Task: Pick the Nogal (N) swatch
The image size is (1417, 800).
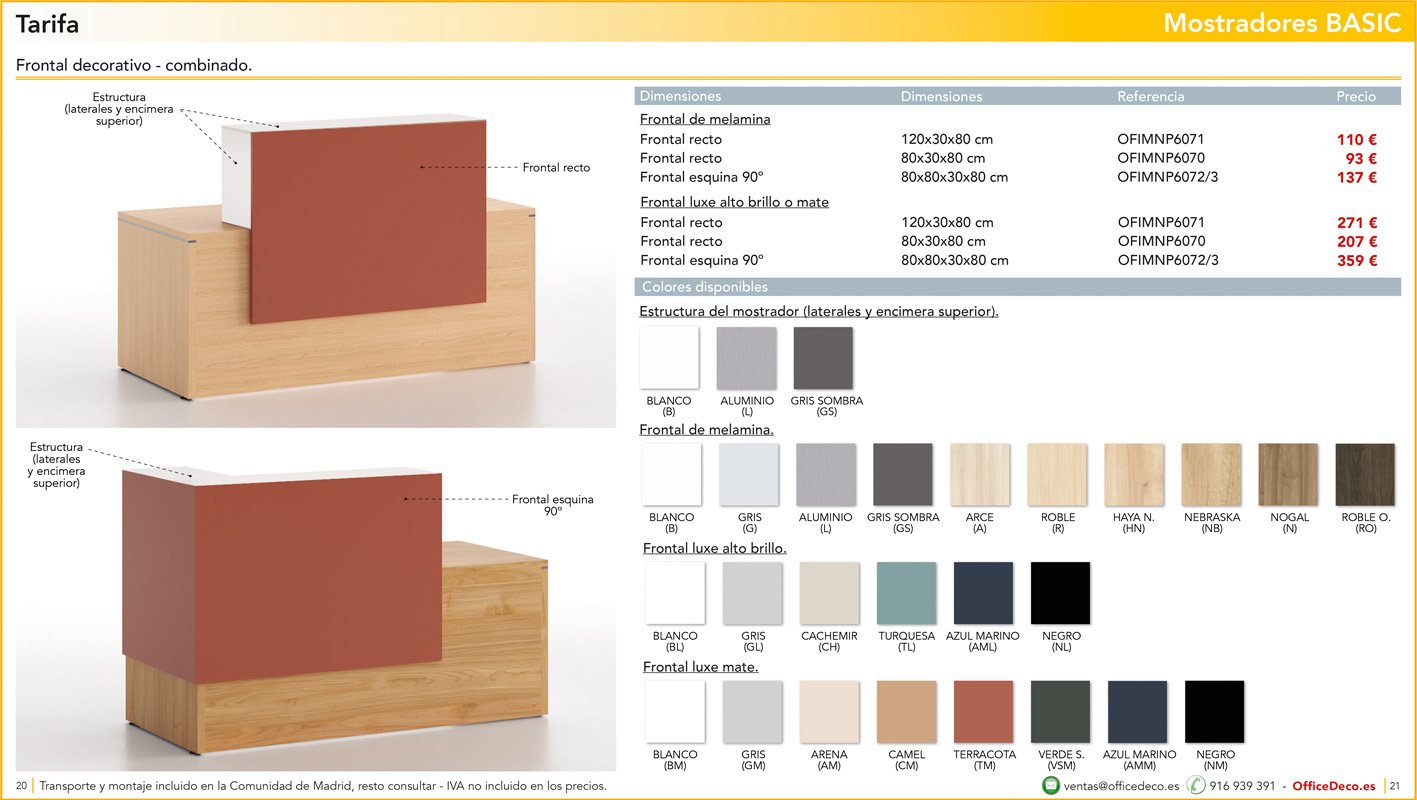Action: pyautogui.click(x=1288, y=475)
